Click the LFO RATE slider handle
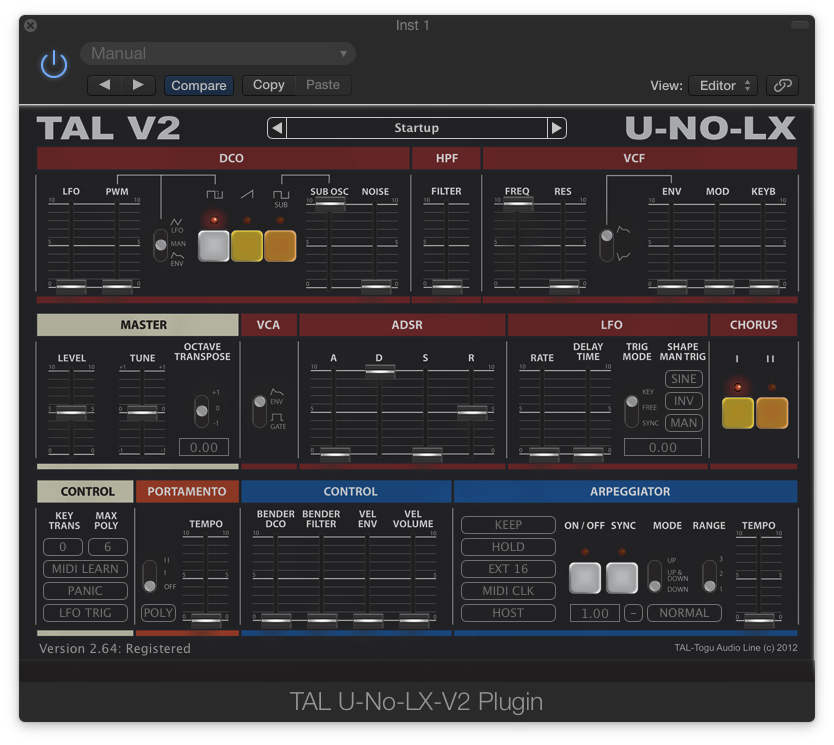The image size is (834, 745). point(544,454)
